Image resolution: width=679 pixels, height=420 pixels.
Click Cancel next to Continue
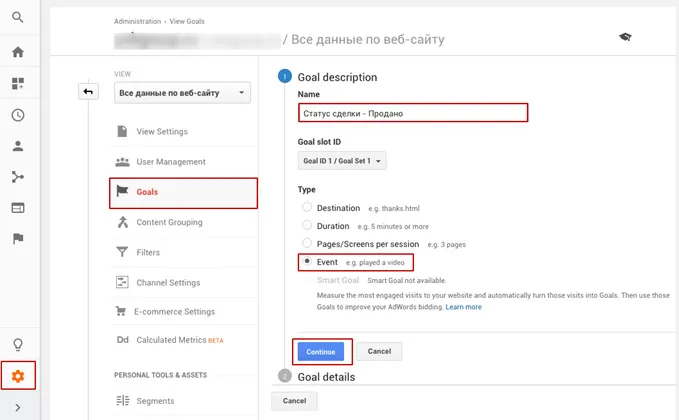click(x=379, y=351)
